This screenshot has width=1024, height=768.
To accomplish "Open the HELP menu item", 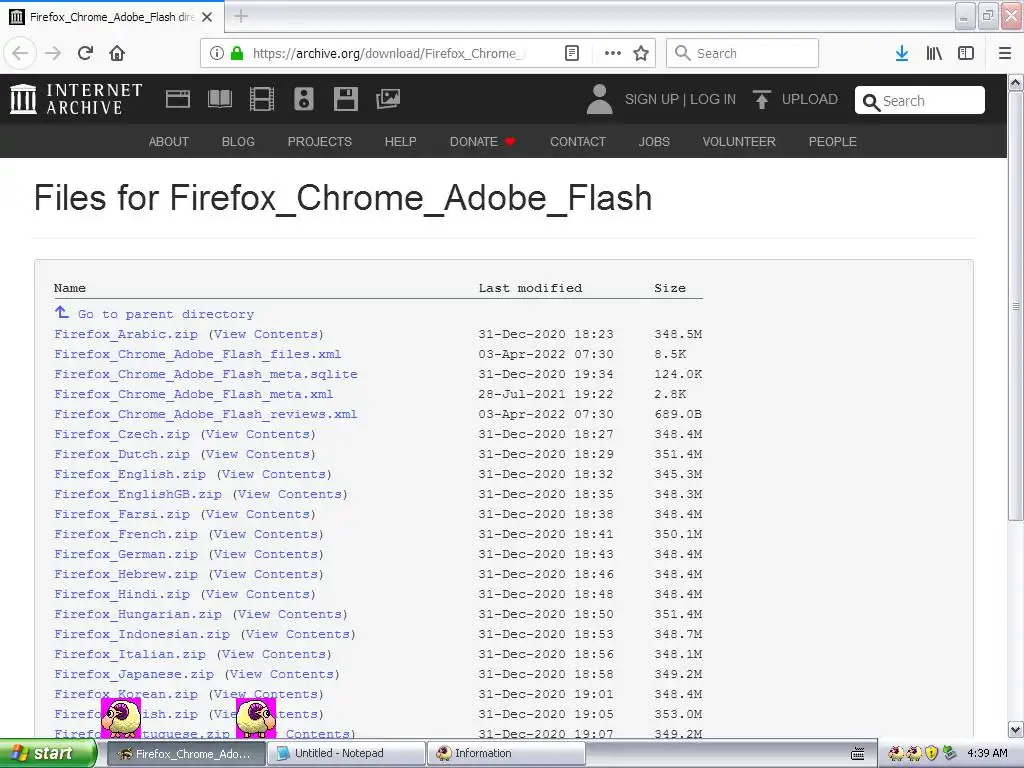I will tap(400, 142).
